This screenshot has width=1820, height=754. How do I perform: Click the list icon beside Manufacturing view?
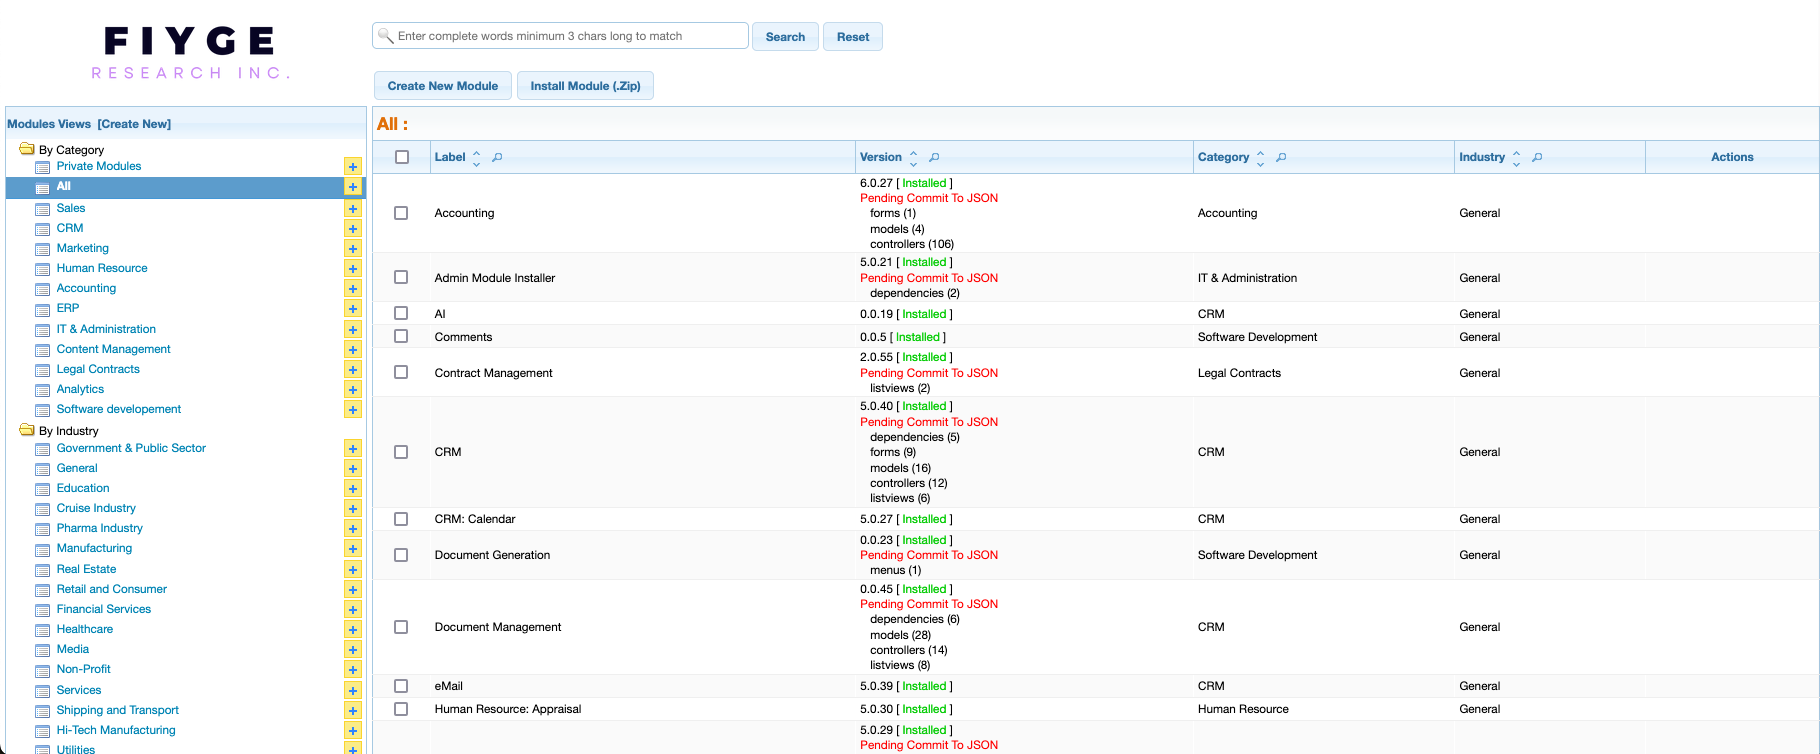(x=42, y=549)
